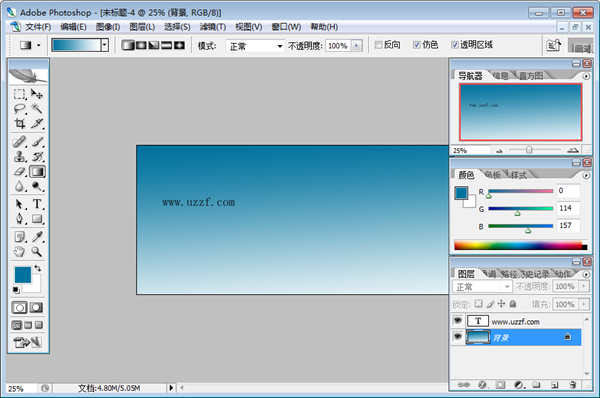This screenshot has width=600, height=398.
Task: Select the Path Selection tool
Action: 20,204
